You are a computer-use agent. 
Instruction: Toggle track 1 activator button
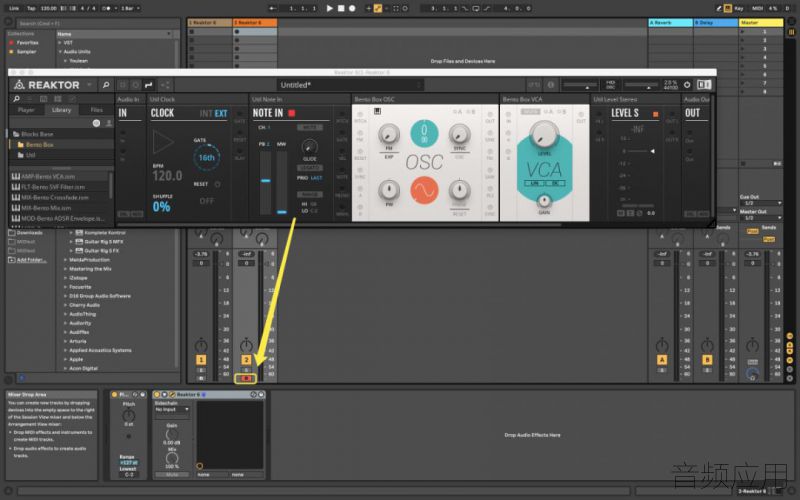201,360
